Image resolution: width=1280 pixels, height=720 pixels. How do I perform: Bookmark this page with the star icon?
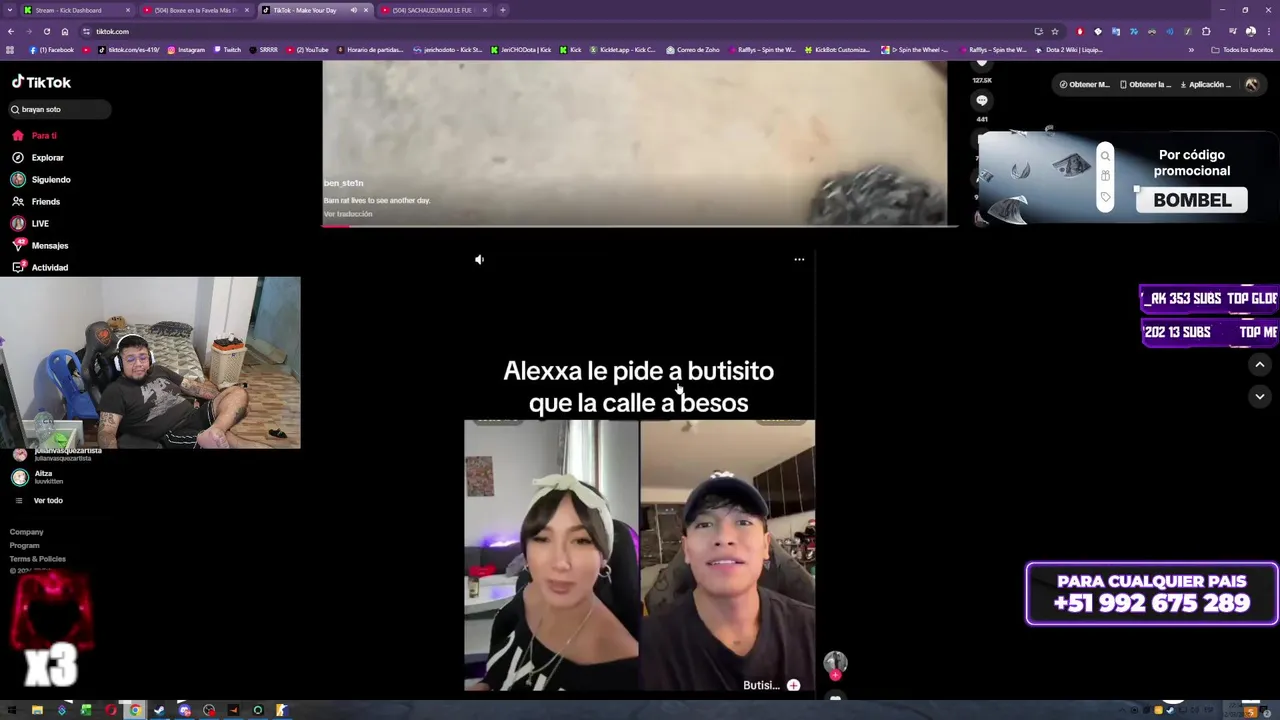click(1055, 31)
